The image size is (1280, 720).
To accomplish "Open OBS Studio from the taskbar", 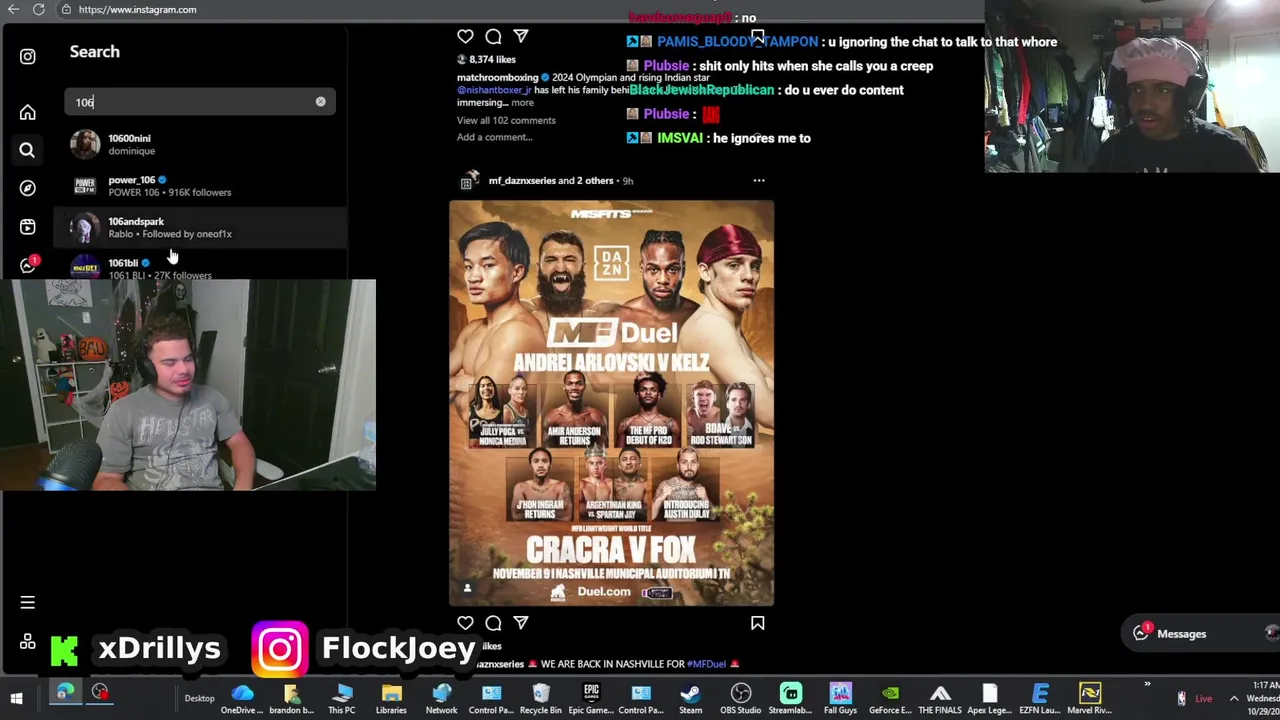I will tap(741, 698).
